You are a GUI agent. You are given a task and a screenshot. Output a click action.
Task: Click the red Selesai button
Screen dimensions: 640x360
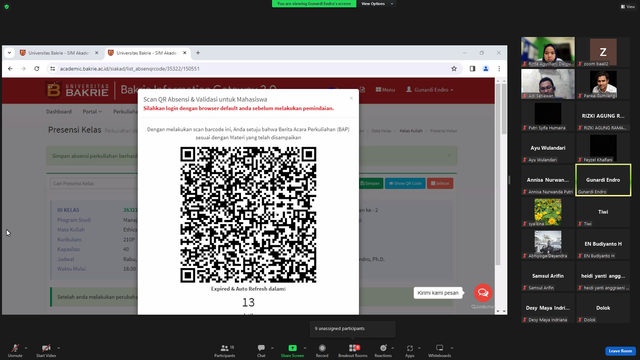click(x=440, y=183)
